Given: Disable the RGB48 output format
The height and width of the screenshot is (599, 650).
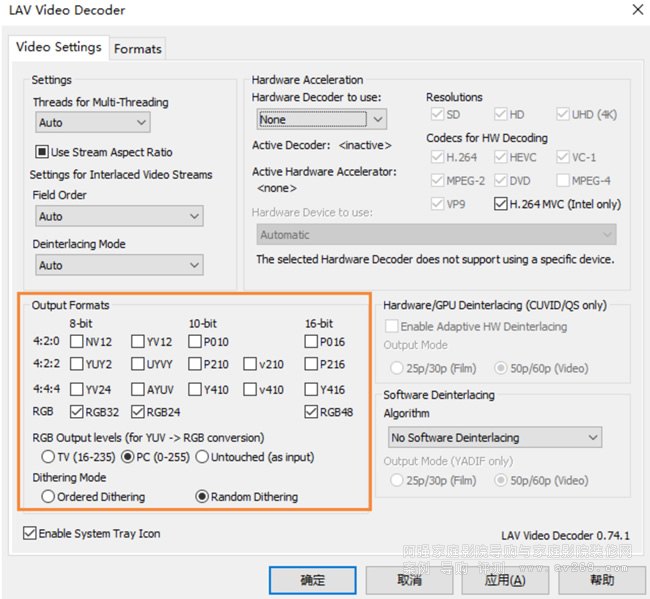Looking at the screenshot, I should [312, 411].
